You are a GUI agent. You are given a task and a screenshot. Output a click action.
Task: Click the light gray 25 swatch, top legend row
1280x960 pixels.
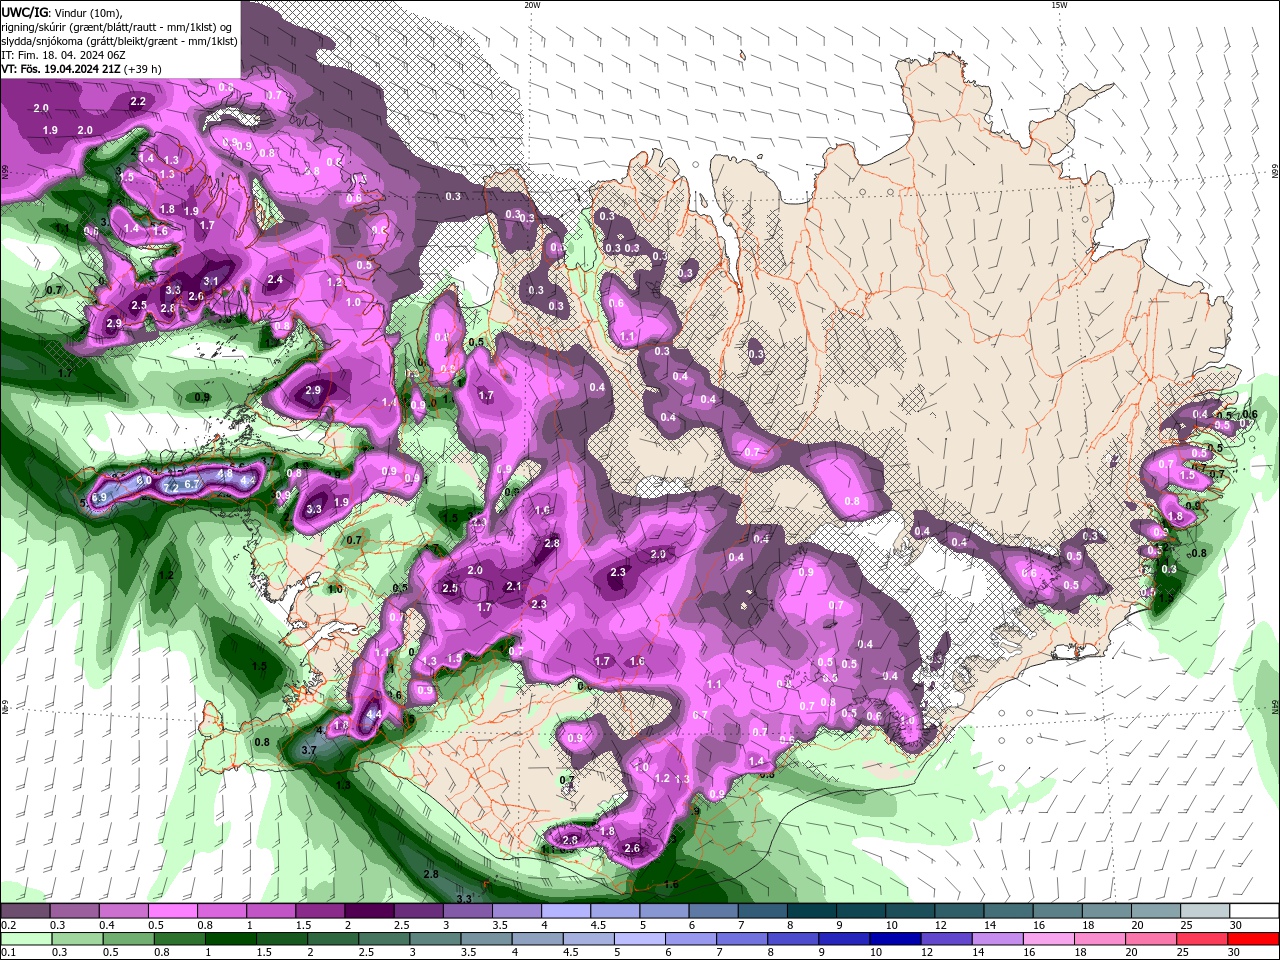pos(1205,911)
